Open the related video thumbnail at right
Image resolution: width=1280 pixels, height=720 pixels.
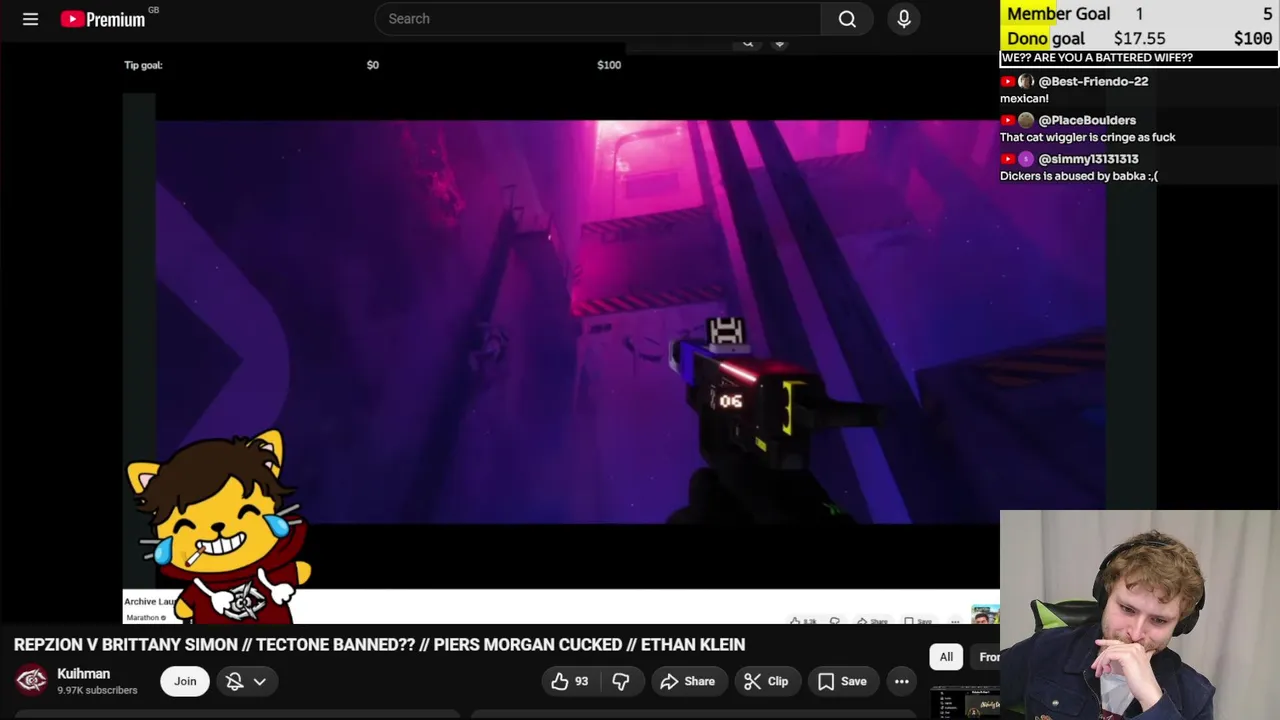click(x=965, y=704)
